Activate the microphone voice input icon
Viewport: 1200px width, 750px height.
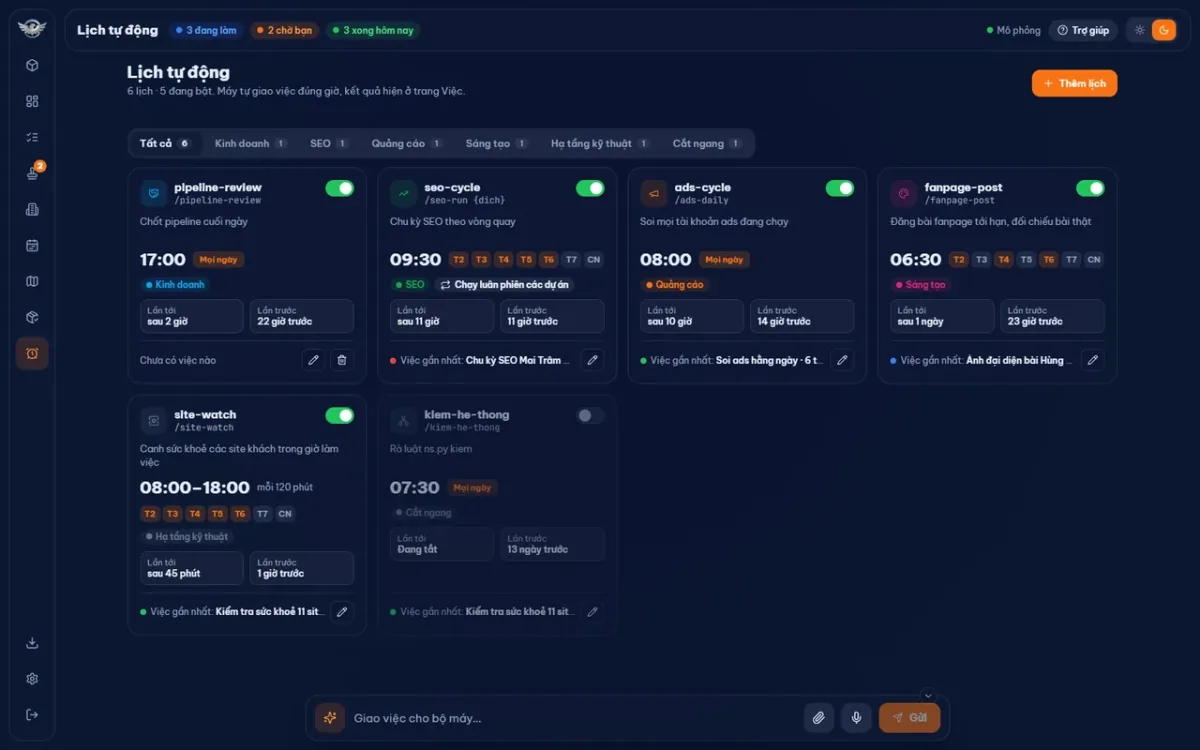(x=856, y=718)
